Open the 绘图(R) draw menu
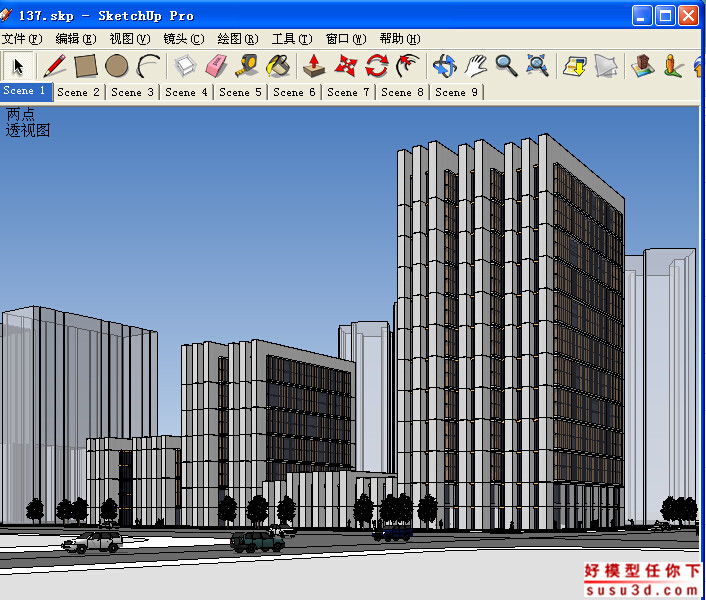The height and width of the screenshot is (600, 706). [238, 39]
